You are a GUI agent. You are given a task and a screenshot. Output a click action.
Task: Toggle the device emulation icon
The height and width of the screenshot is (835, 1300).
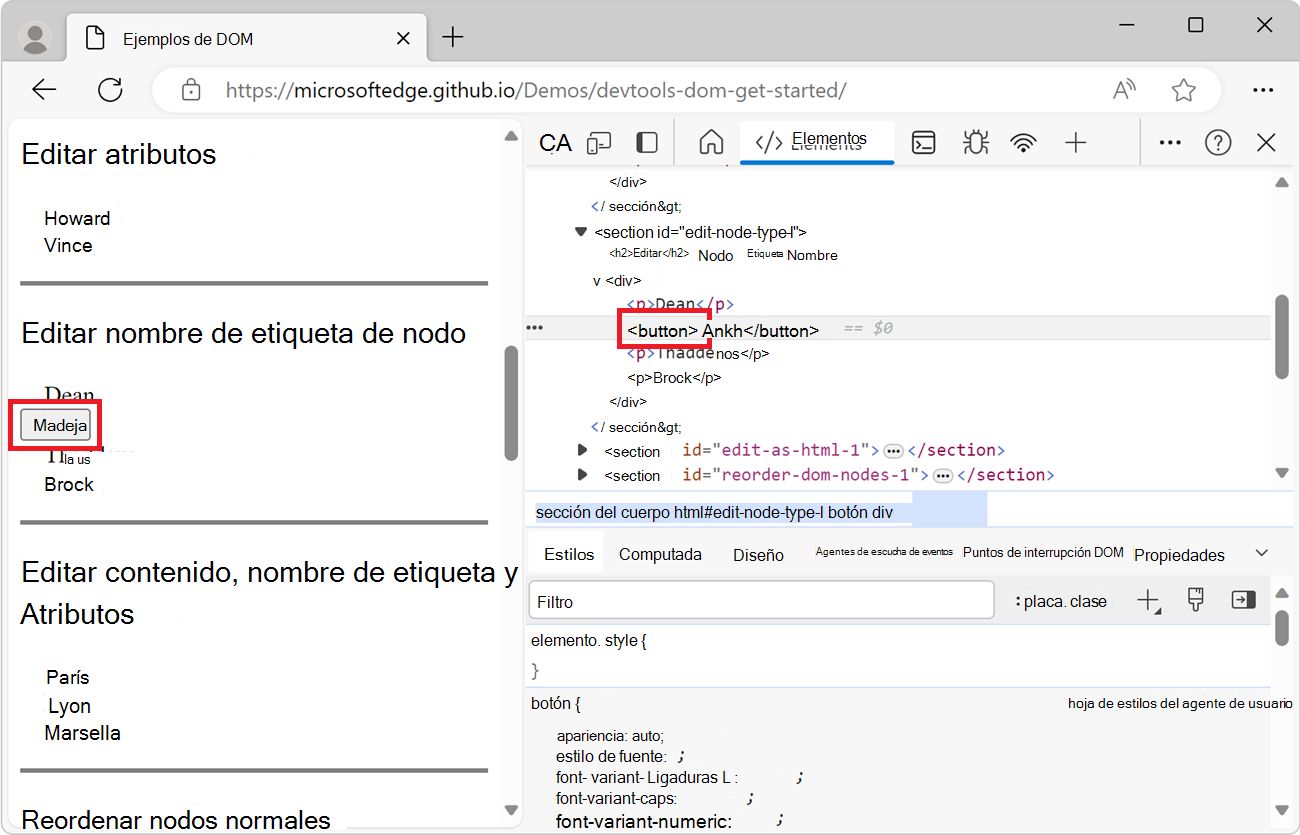click(598, 142)
